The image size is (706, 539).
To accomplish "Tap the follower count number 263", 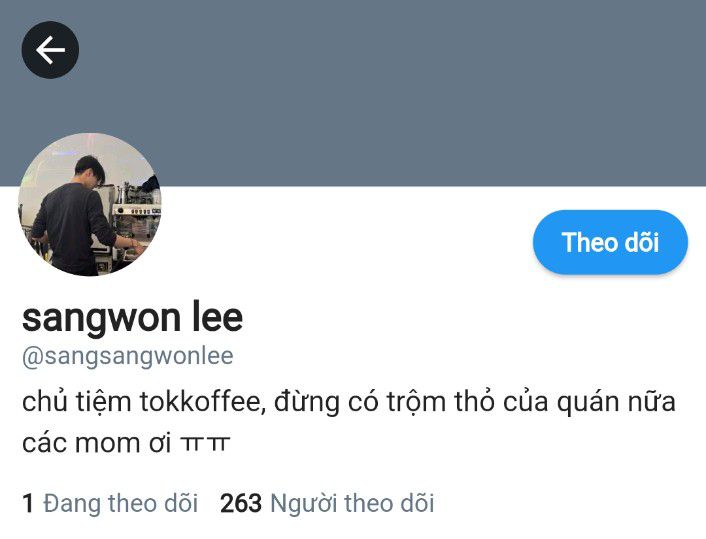I will 241,503.
